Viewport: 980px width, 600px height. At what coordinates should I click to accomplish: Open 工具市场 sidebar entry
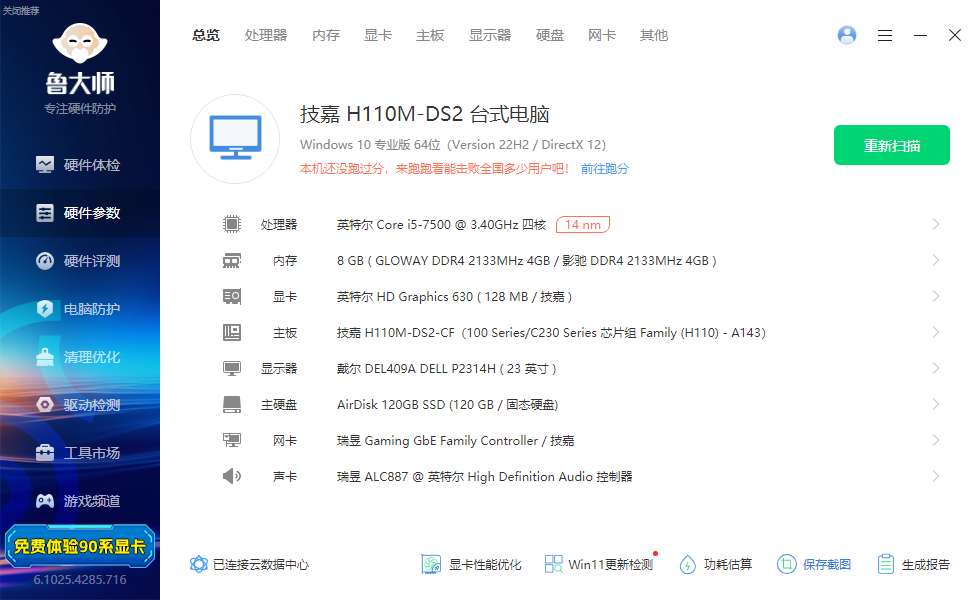tap(79, 453)
